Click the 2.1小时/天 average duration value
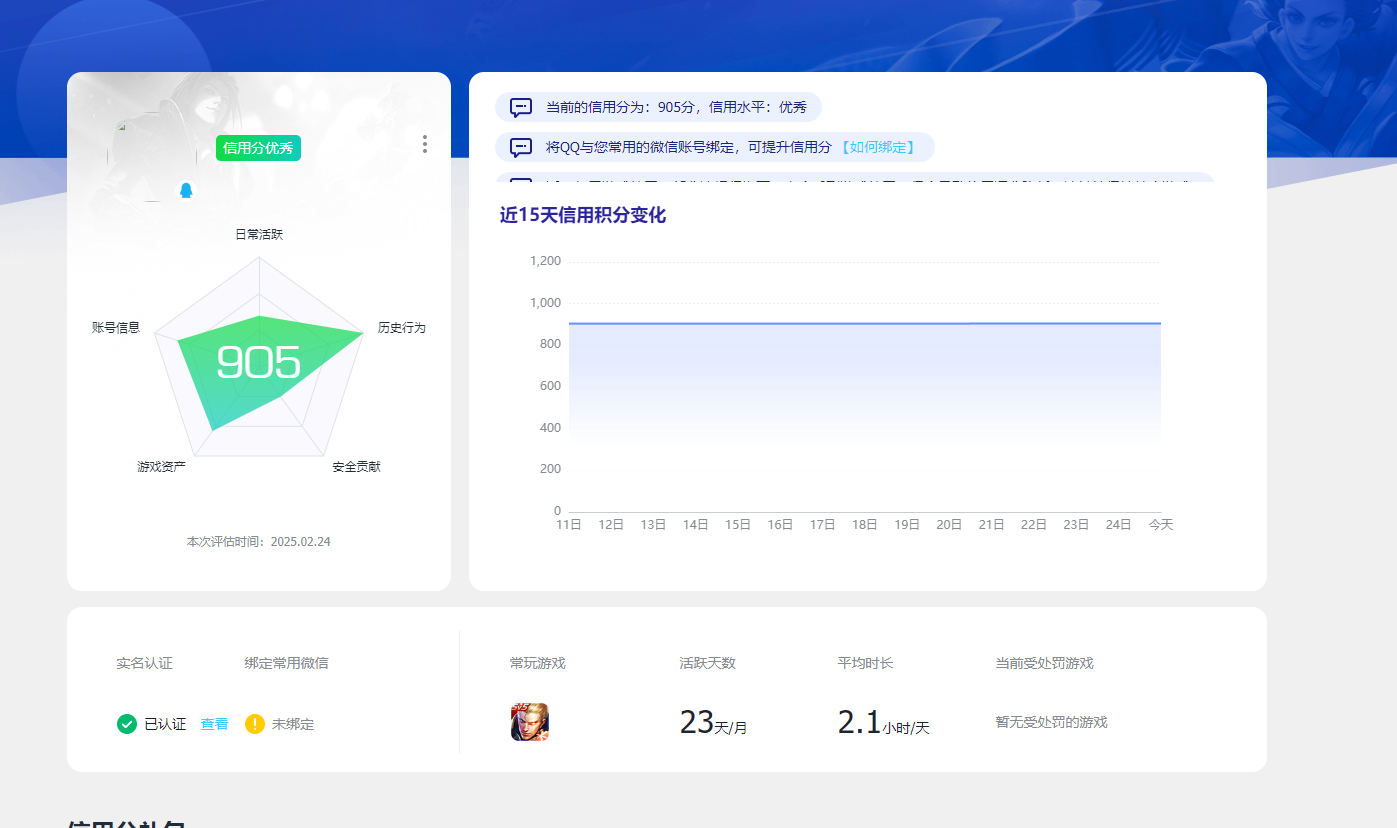Viewport: 1397px width, 828px height. 884,722
